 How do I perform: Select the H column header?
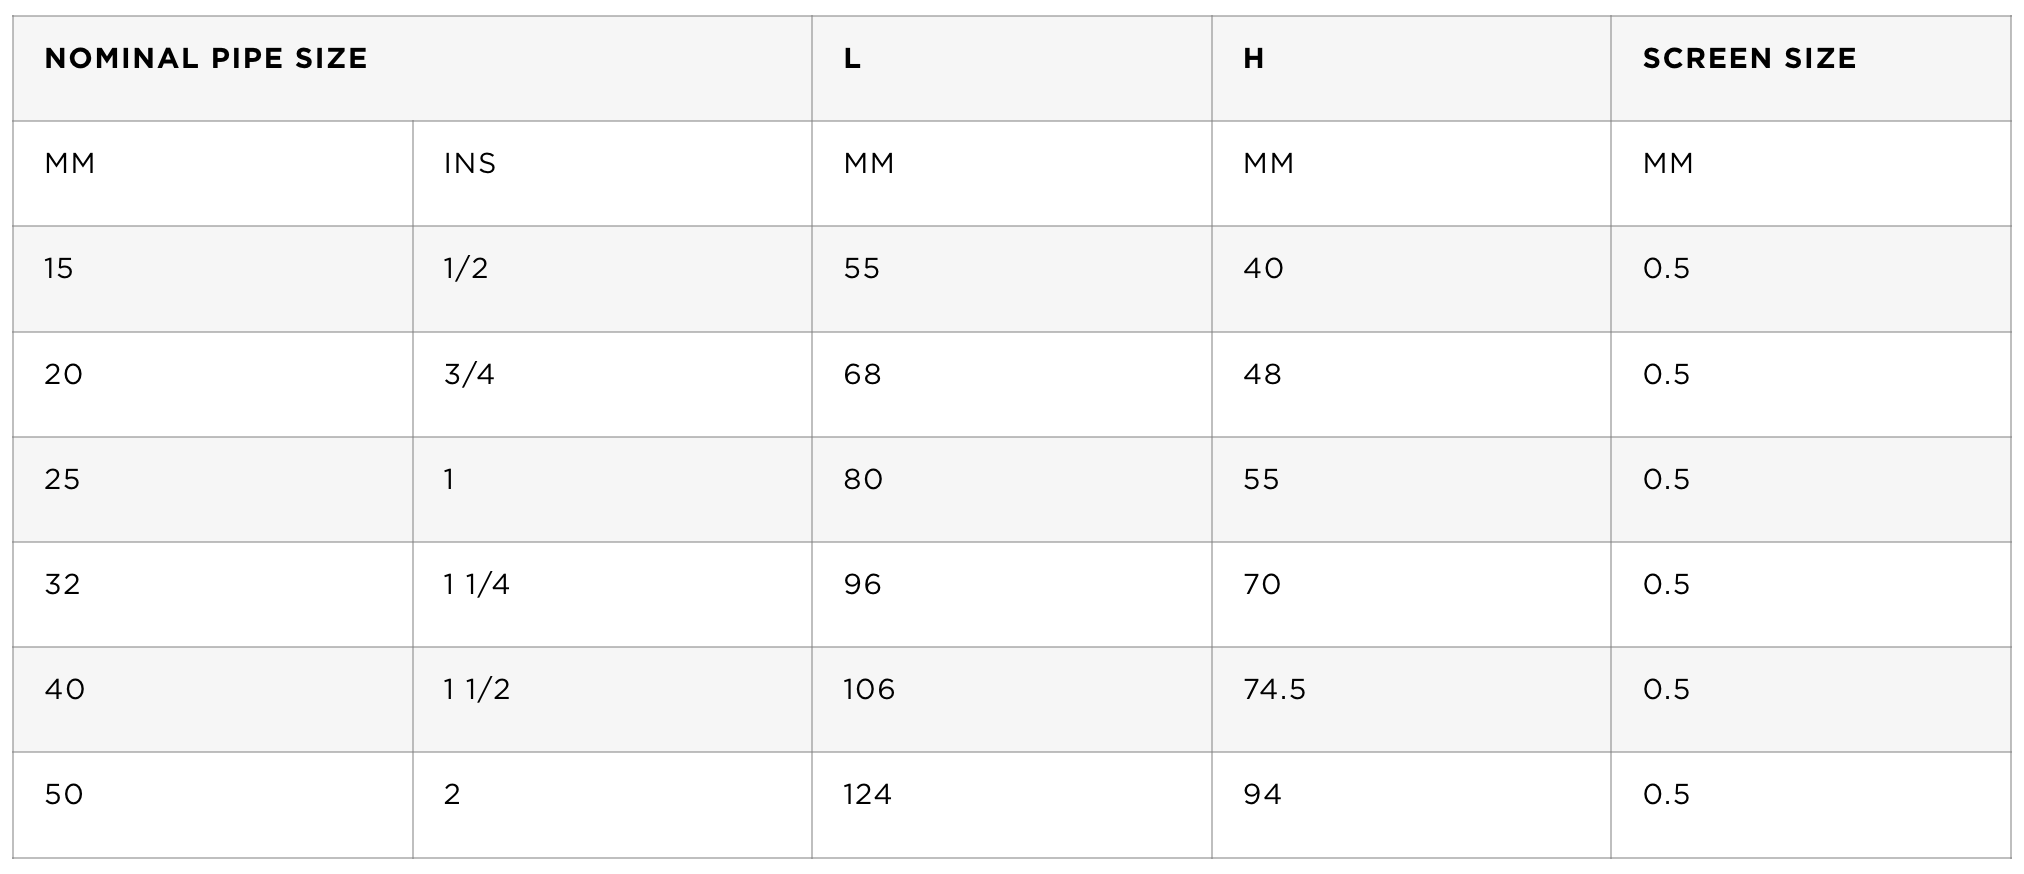click(x=1411, y=69)
